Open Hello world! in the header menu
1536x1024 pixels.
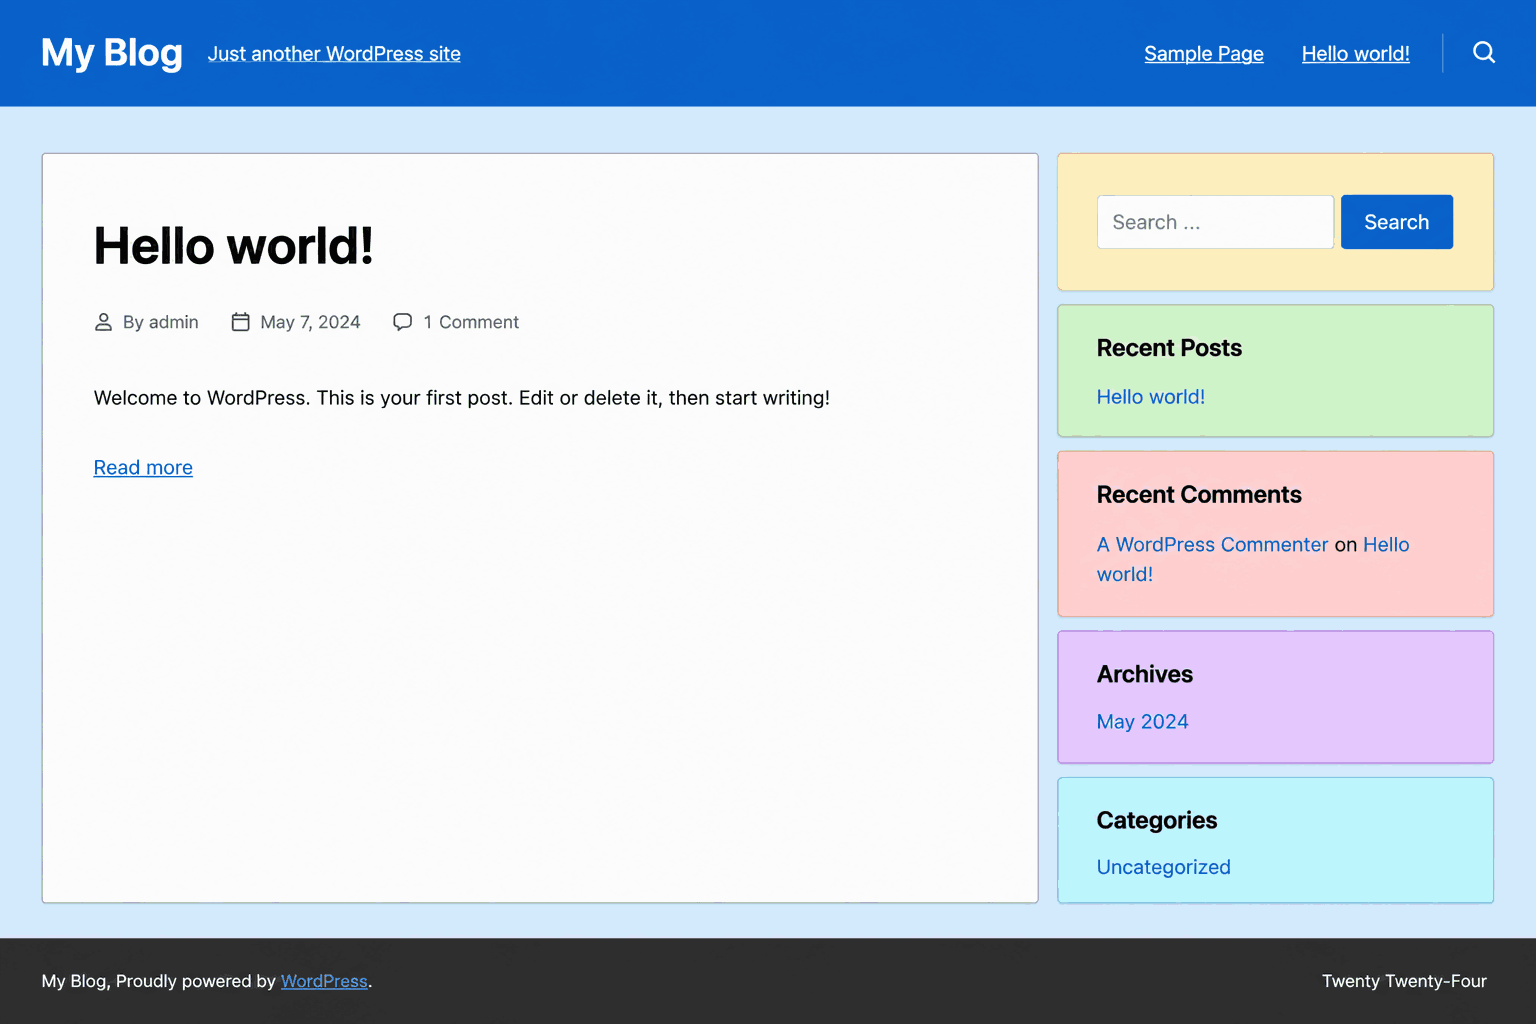(x=1356, y=54)
